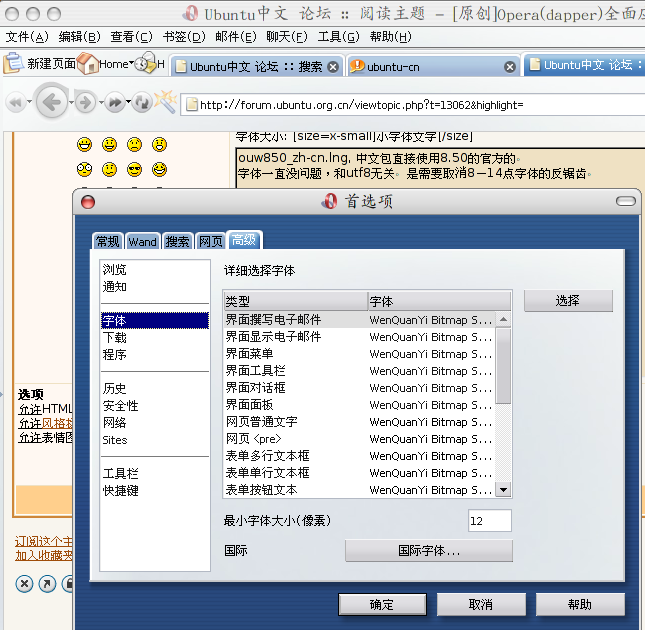Viewport: 645px width, 630px height.
Task: Select 历史 in the advanced category list
Action: tap(155, 389)
